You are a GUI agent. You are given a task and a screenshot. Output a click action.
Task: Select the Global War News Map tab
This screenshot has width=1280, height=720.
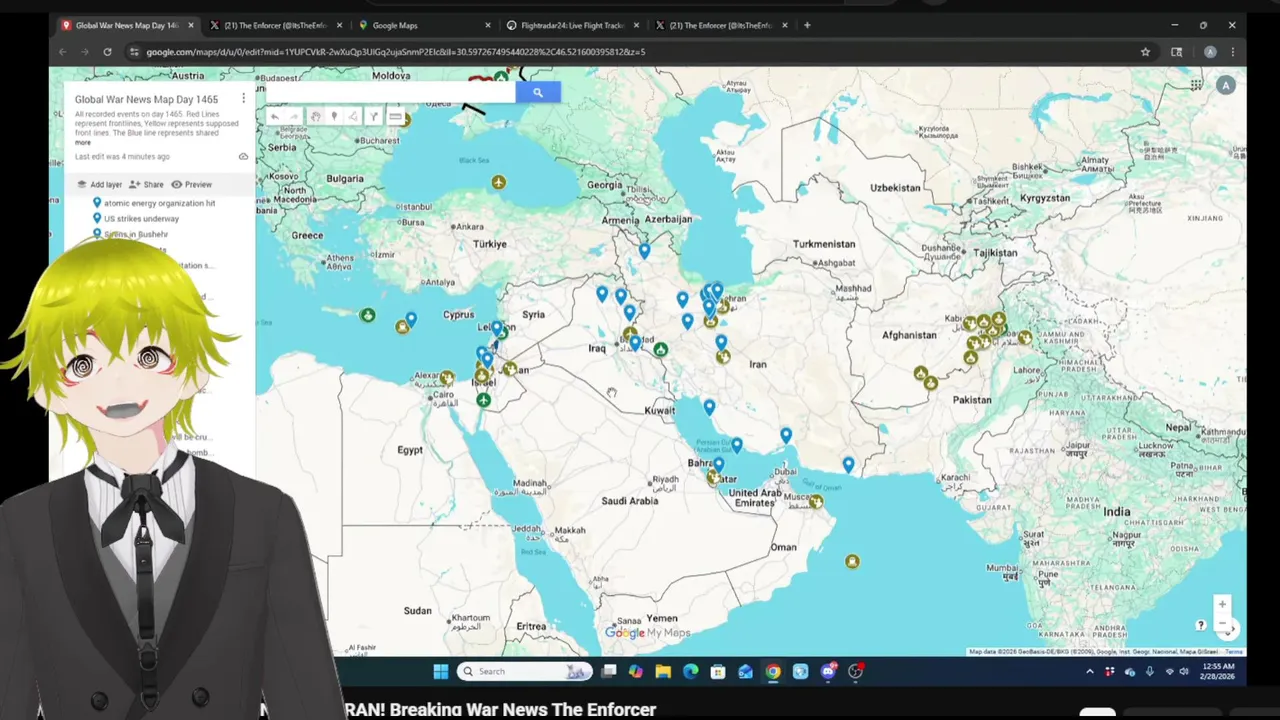[126, 25]
